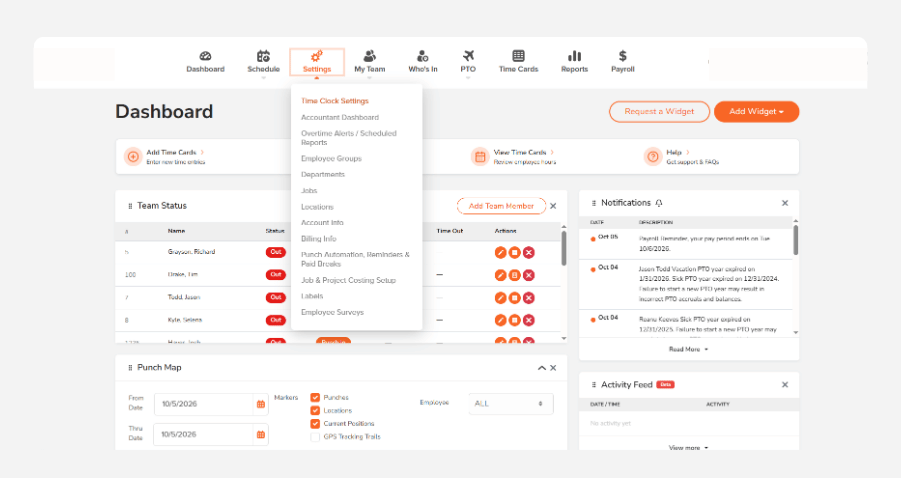Enable the GPS Tracking Trails checkbox
901x478 pixels.
coord(315,437)
